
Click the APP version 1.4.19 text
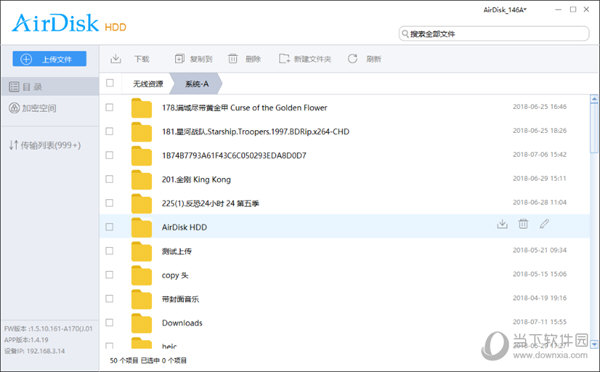coord(26,340)
